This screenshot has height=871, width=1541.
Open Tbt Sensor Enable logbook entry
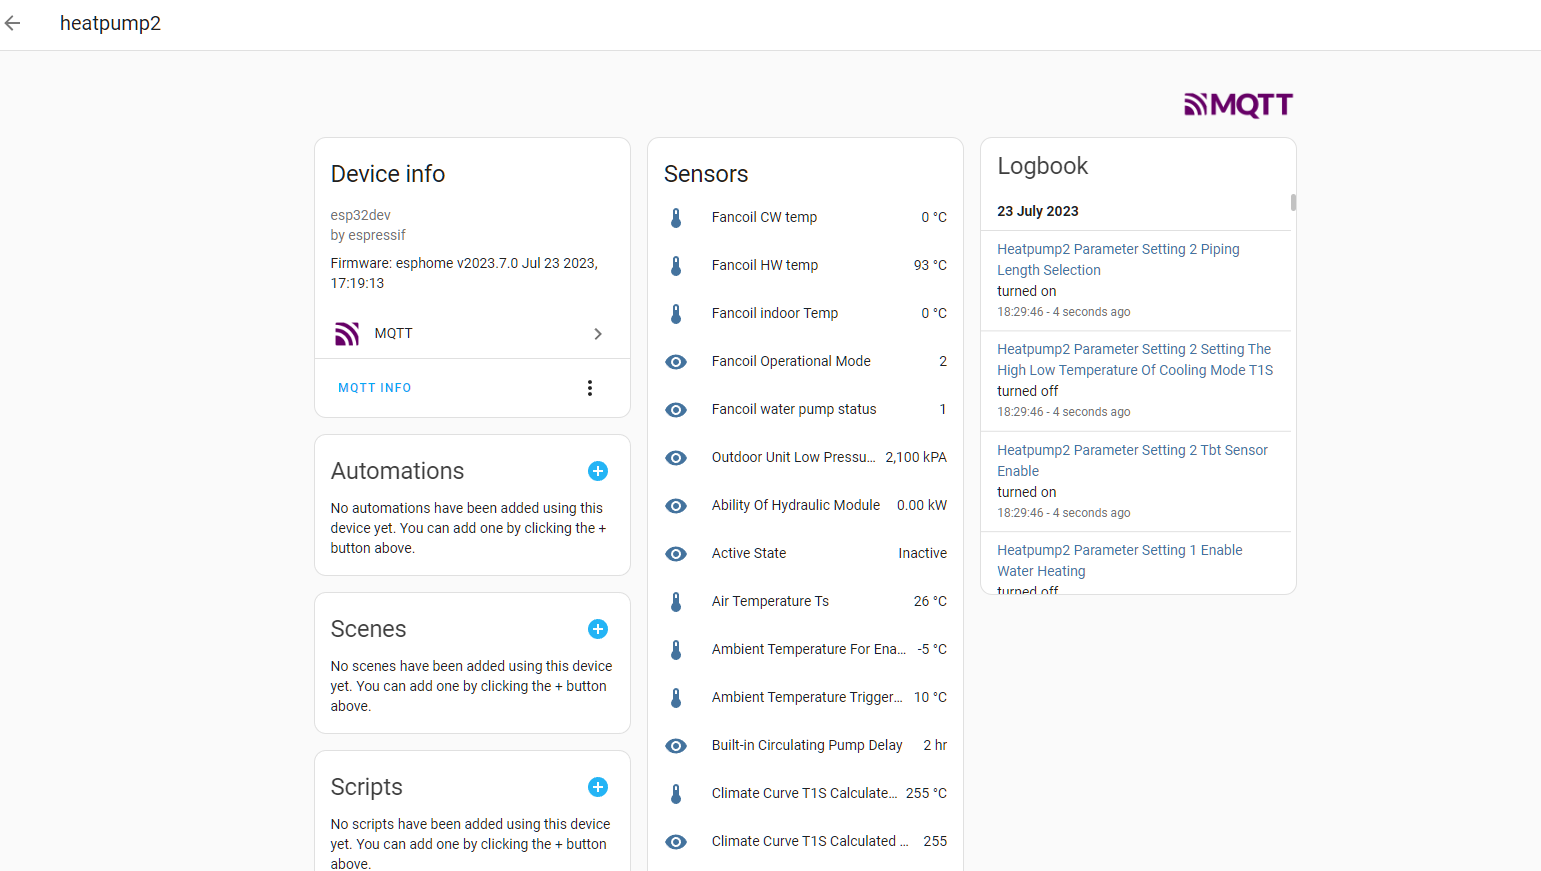1131,460
